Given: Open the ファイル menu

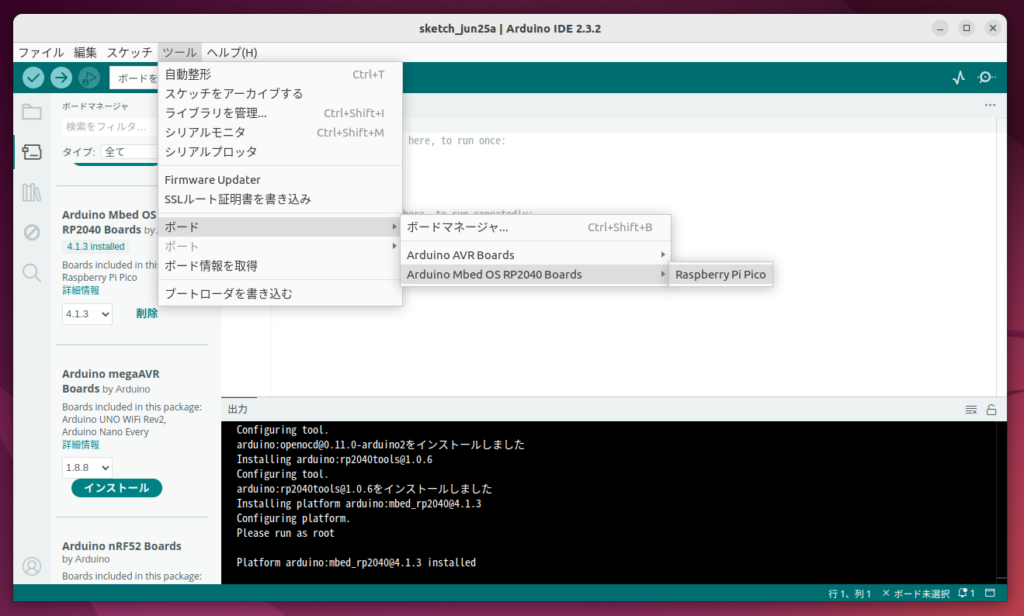Looking at the screenshot, I should tap(40, 52).
